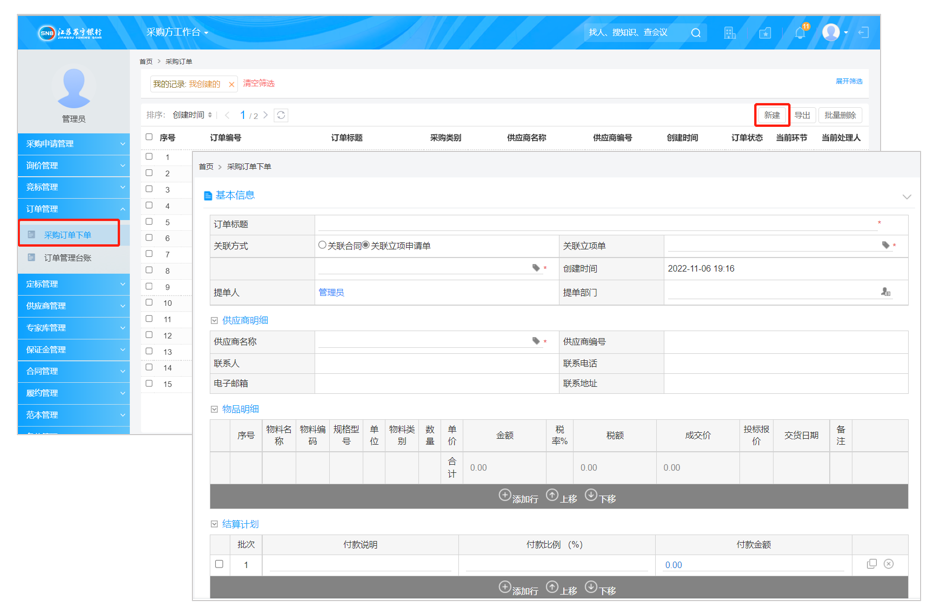Click tag icon in 供应商名称 field

536,341
